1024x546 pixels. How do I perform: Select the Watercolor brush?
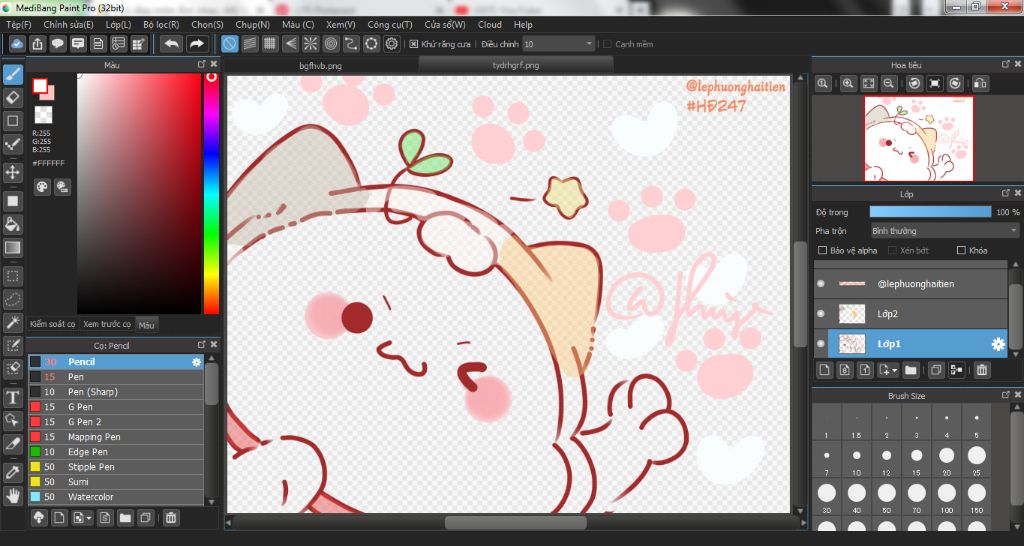(x=116, y=497)
